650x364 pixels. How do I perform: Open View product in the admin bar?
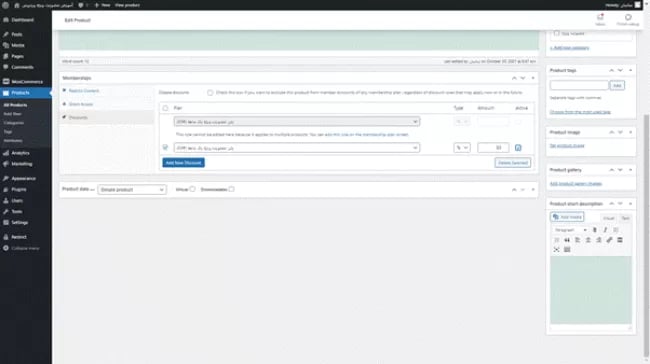[127, 5]
